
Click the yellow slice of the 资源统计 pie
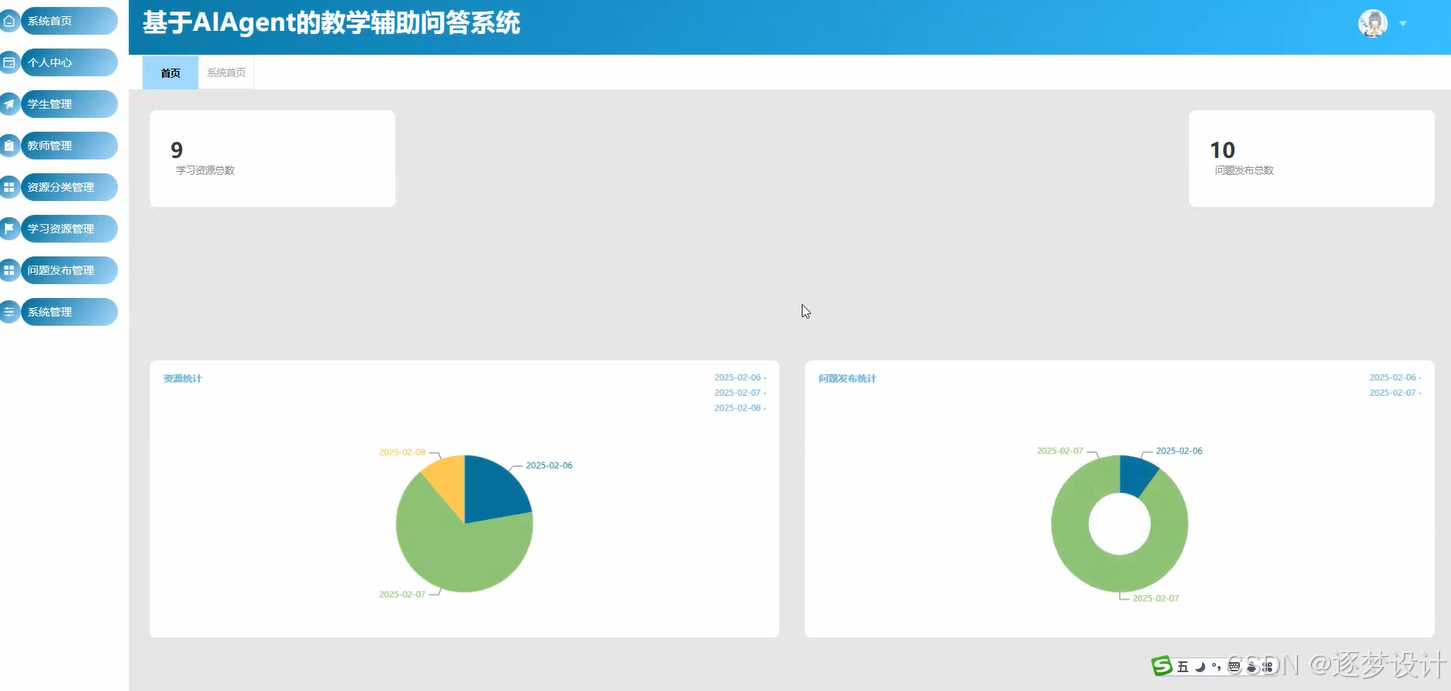point(448,482)
